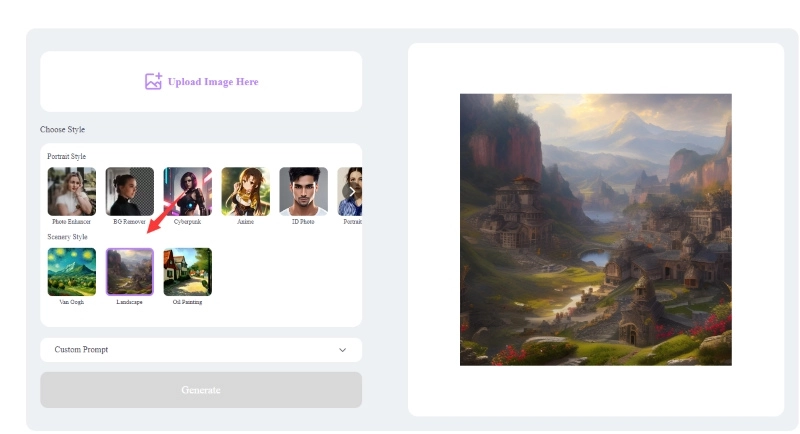This screenshot has width=800, height=434.
Task: Select the Photo Enhancer style thumbnail
Action: coord(71,191)
